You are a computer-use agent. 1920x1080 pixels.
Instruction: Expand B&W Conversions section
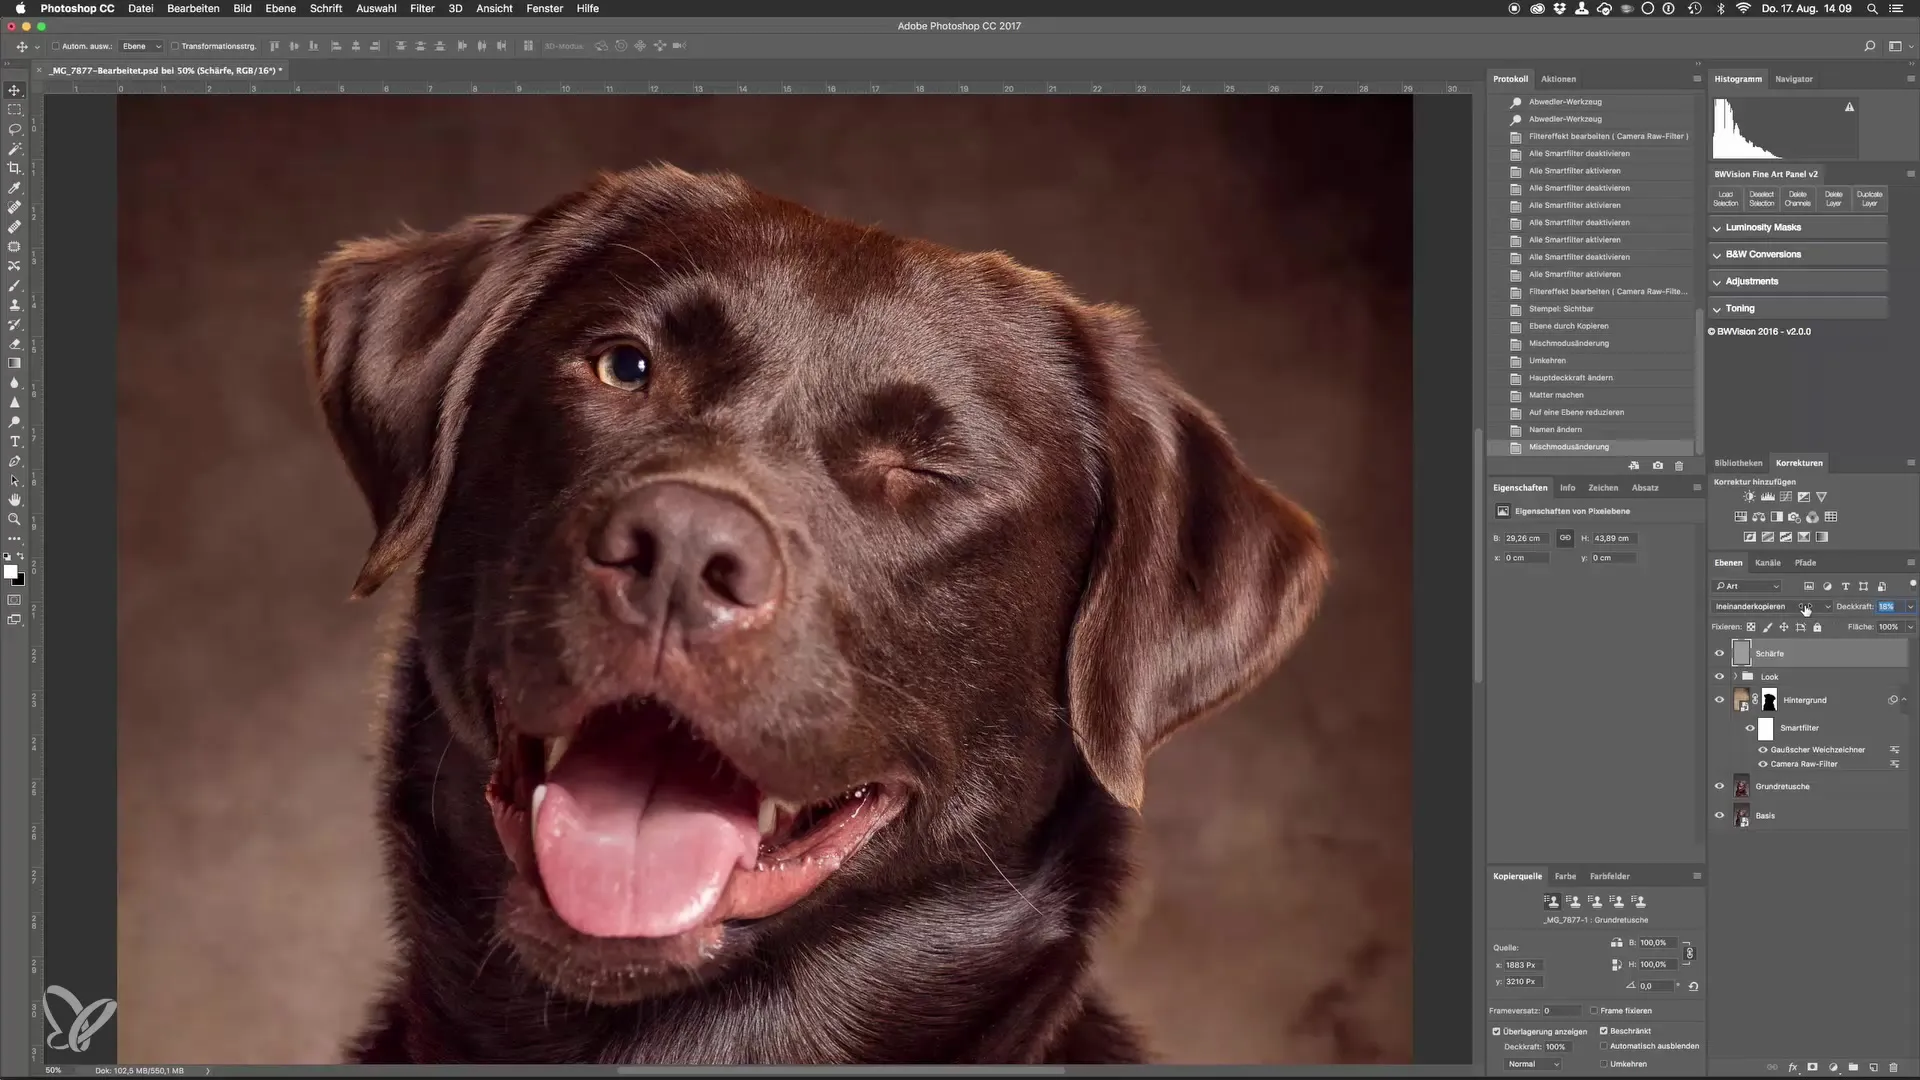[1797, 255]
